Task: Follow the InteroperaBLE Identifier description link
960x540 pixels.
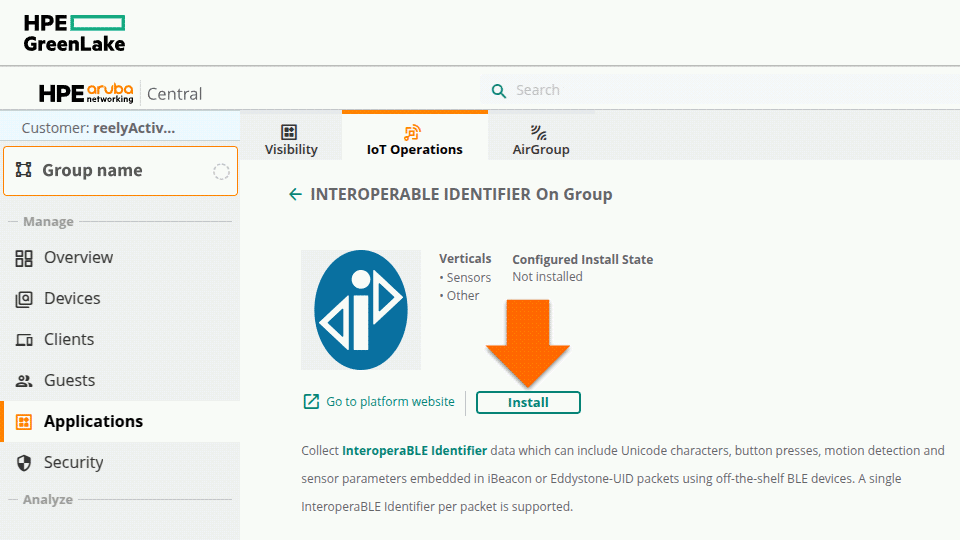Action: click(x=414, y=451)
